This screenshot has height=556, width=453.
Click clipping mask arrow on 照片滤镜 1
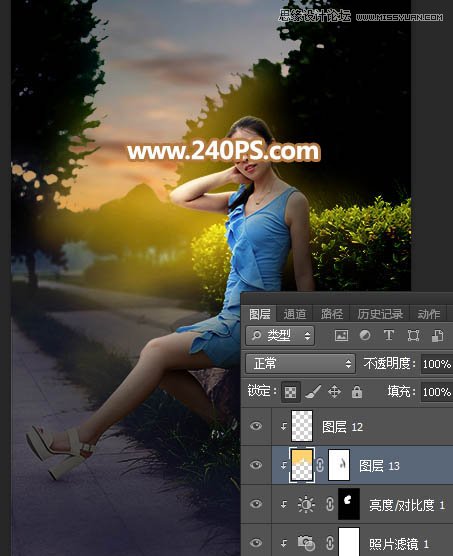[284, 543]
